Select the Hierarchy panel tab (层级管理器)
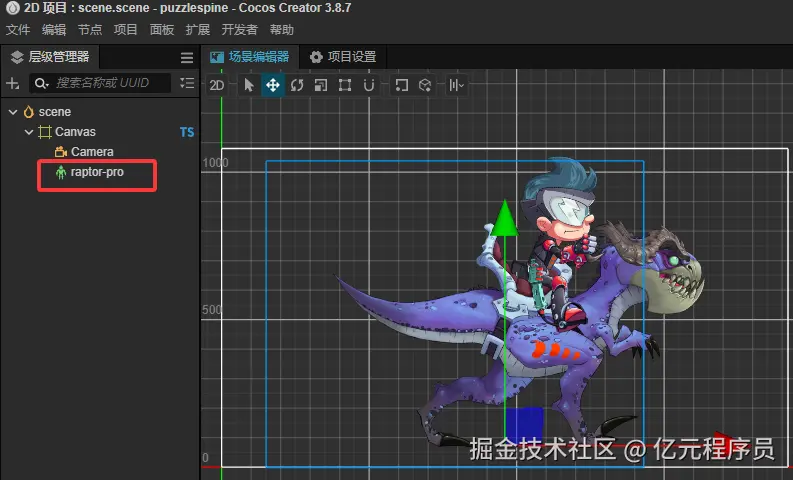Image resolution: width=793 pixels, height=480 pixels. pos(50,57)
